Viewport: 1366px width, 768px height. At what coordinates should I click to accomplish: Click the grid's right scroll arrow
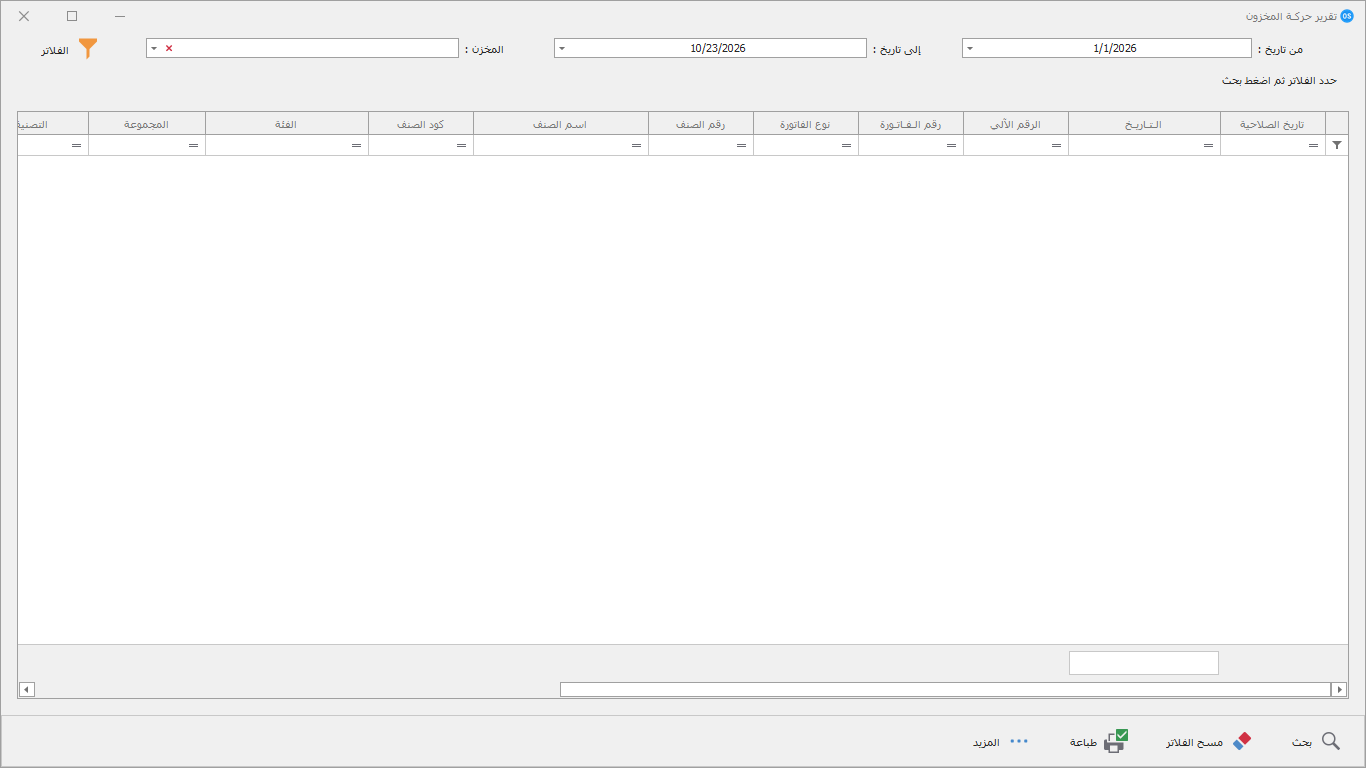point(1339,689)
